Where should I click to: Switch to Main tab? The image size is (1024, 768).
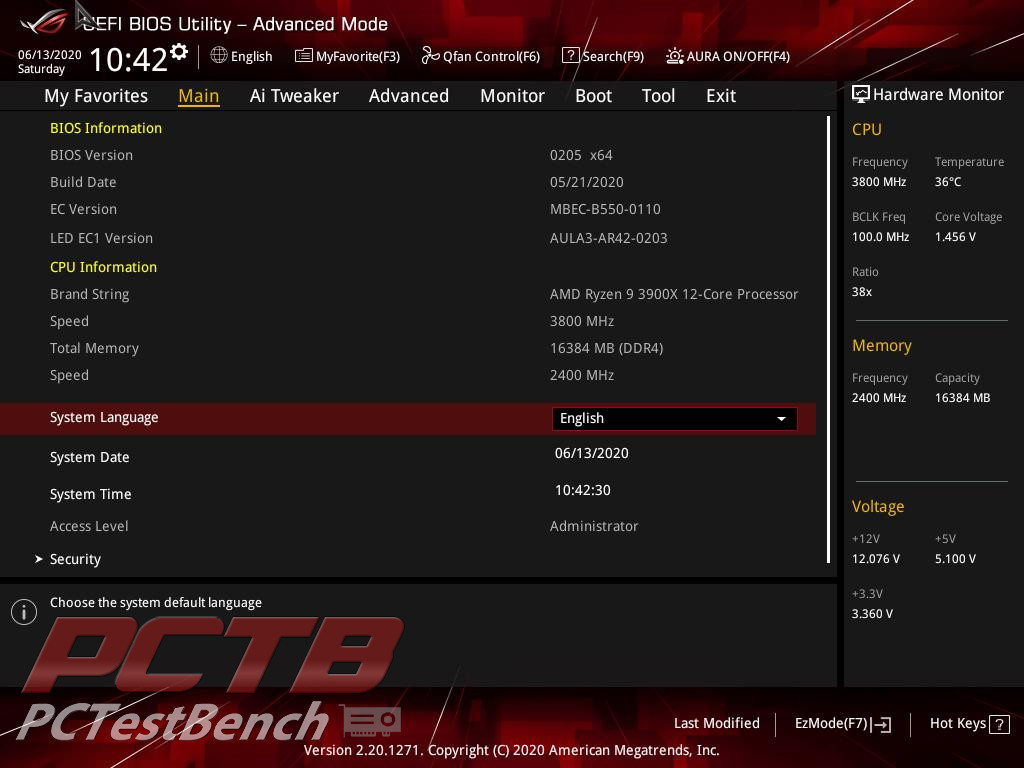199,96
